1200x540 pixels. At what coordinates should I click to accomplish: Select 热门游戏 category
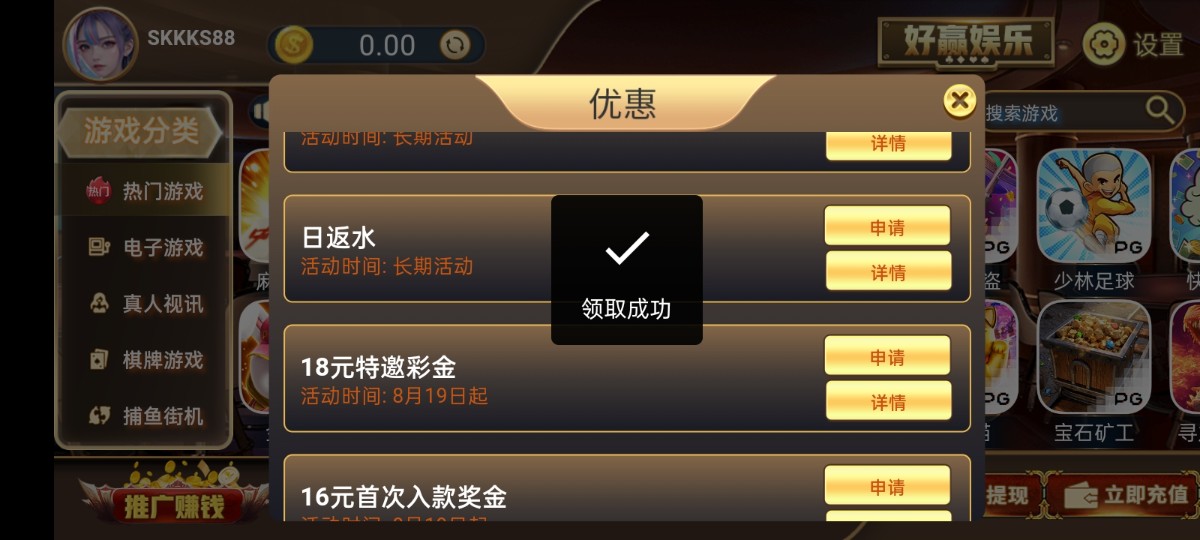click(x=145, y=190)
